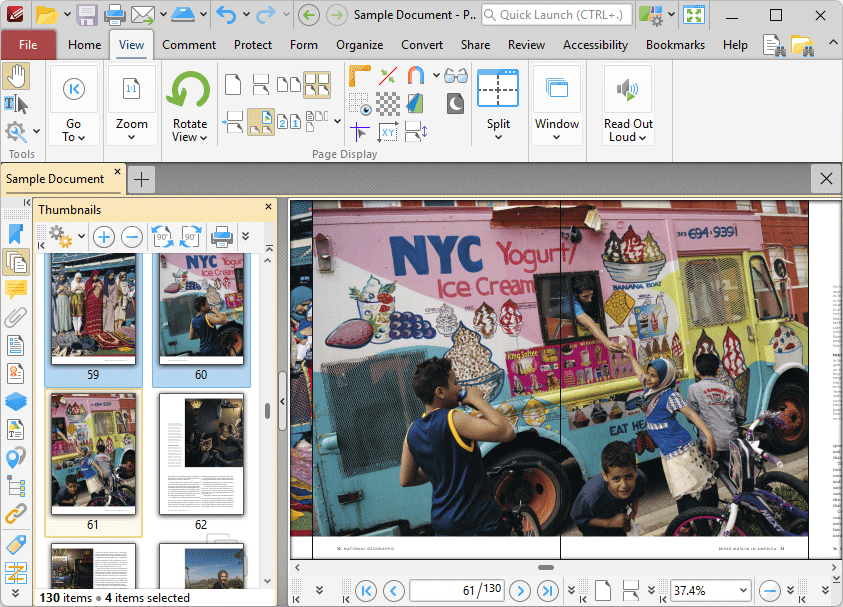Expand the Thumbnails options gear dropdown

click(81, 237)
